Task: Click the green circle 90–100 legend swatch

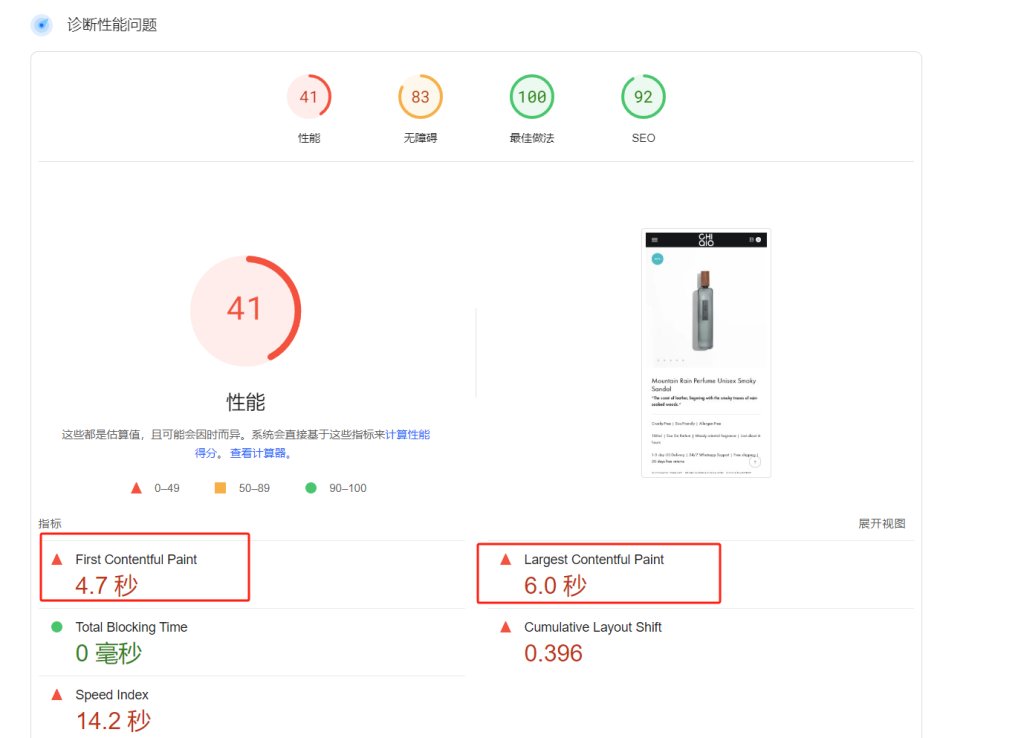Action: click(x=311, y=488)
